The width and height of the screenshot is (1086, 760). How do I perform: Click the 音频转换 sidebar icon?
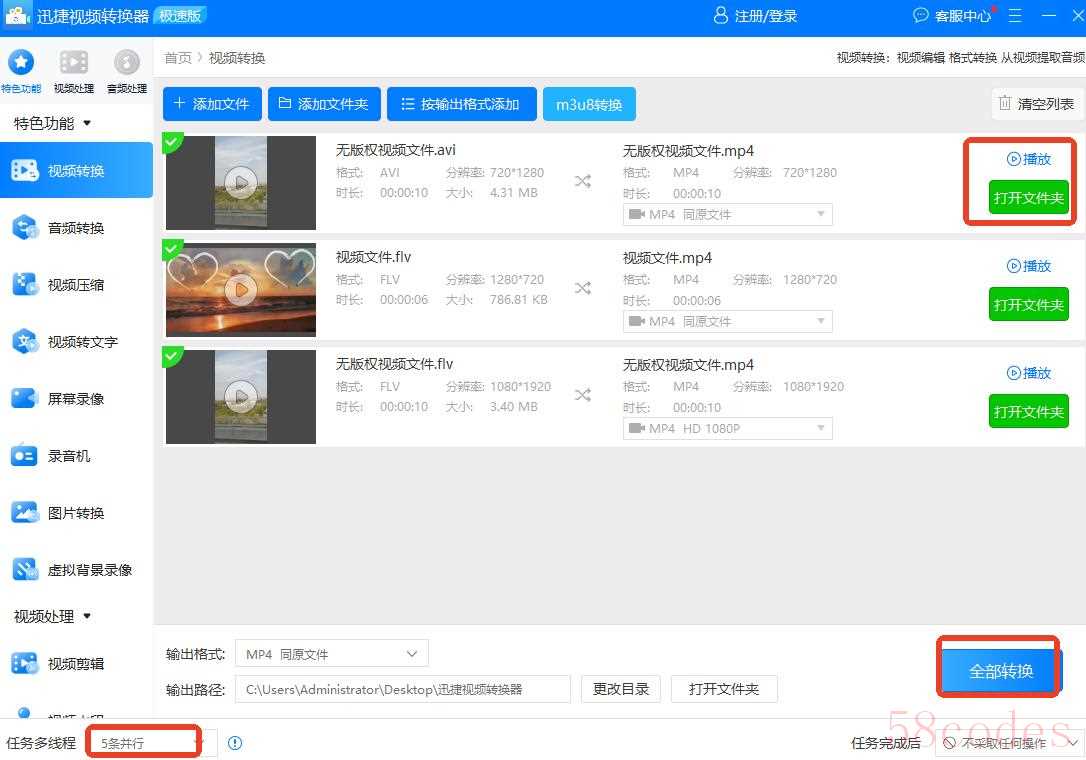coord(25,228)
